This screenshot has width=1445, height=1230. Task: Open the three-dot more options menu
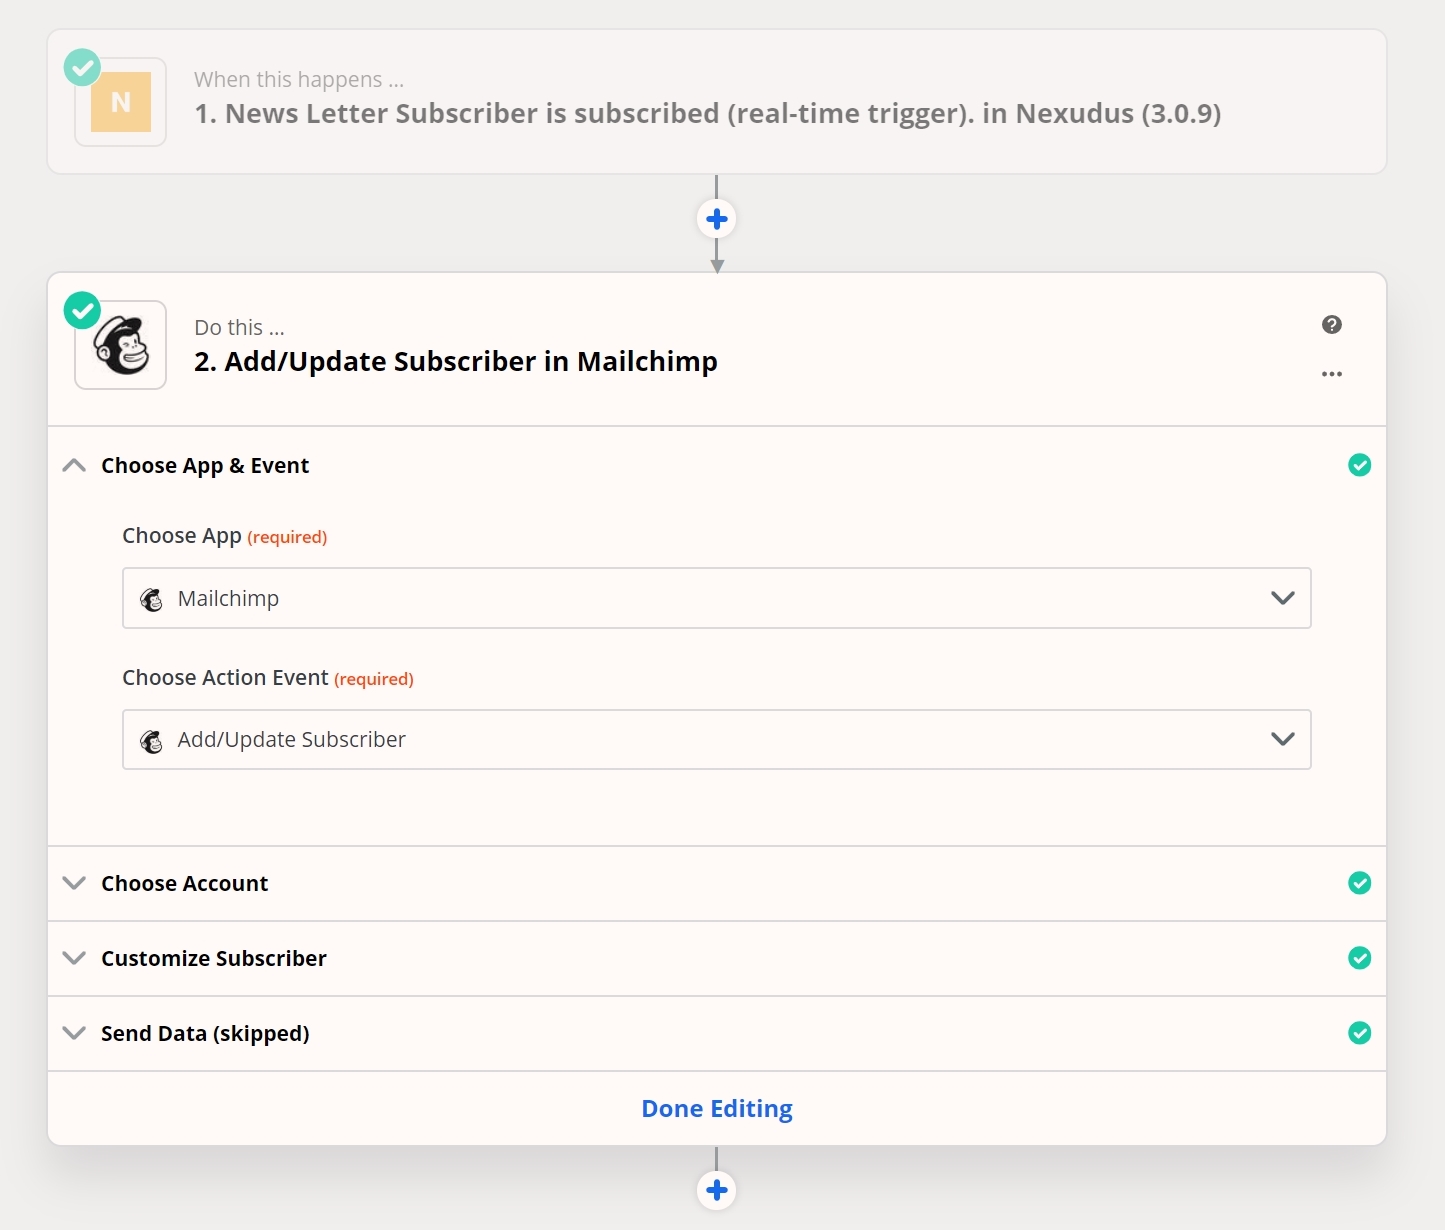click(x=1332, y=374)
